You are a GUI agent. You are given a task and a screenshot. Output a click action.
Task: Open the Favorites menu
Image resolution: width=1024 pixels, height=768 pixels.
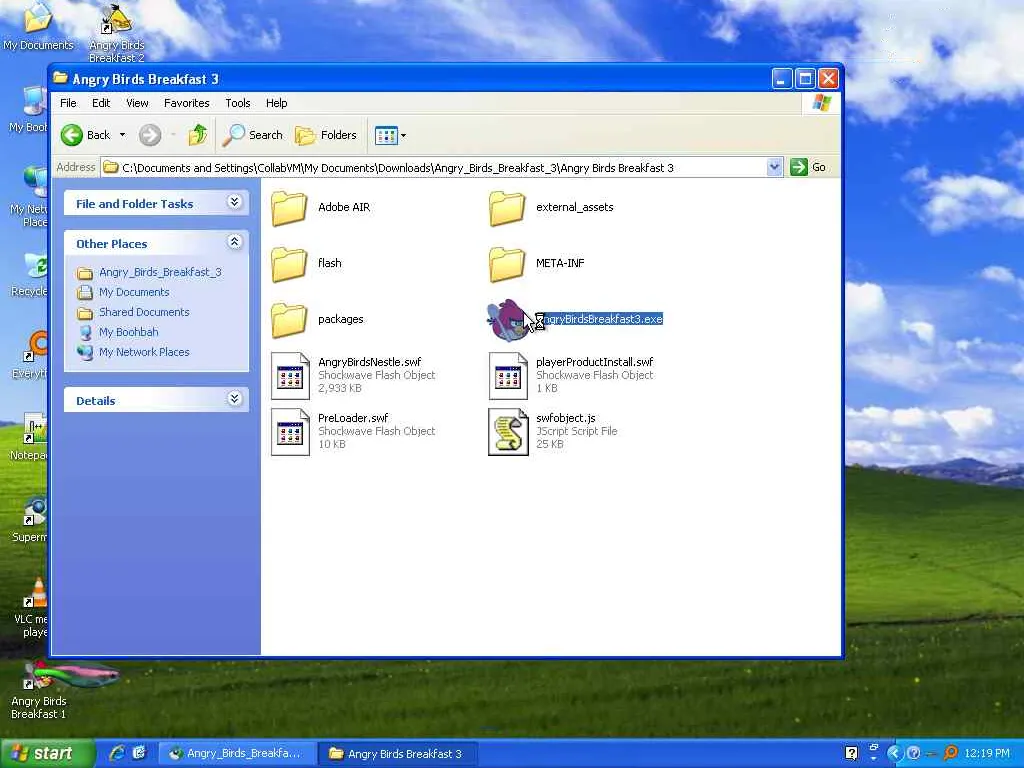[x=187, y=103]
